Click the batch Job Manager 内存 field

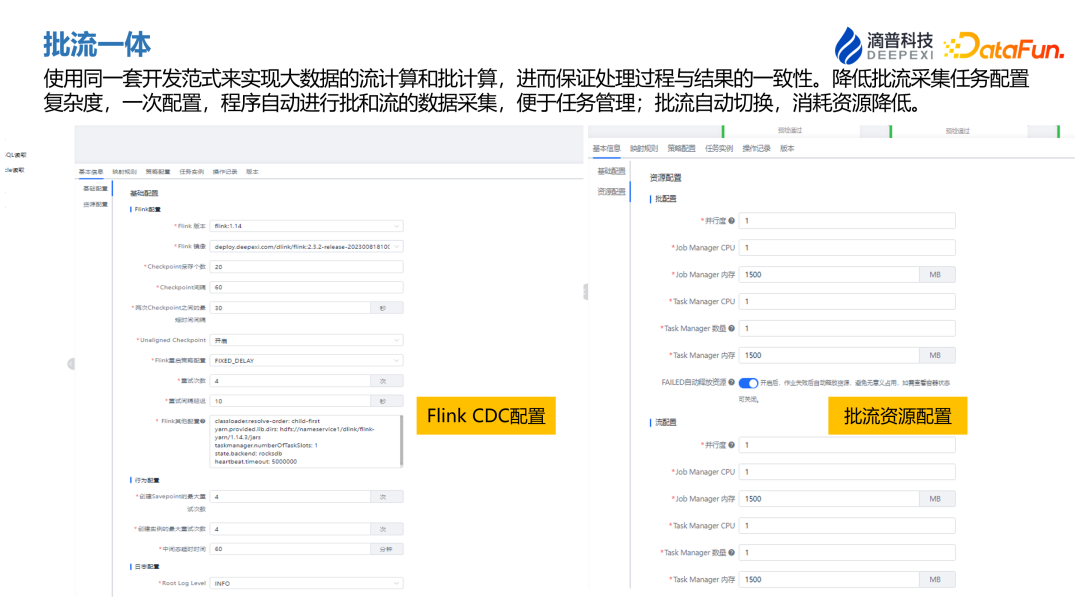point(829,275)
